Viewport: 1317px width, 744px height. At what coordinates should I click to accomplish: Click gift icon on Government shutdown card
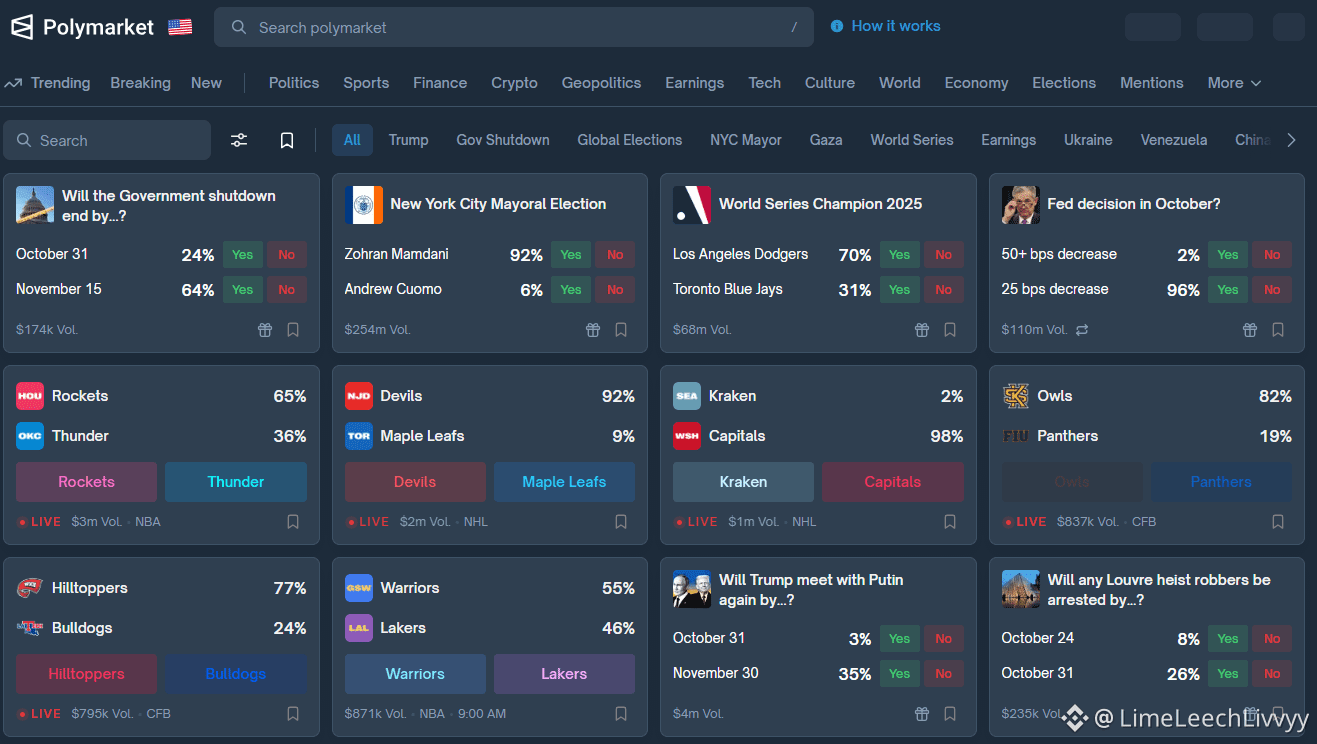pos(265,329)
